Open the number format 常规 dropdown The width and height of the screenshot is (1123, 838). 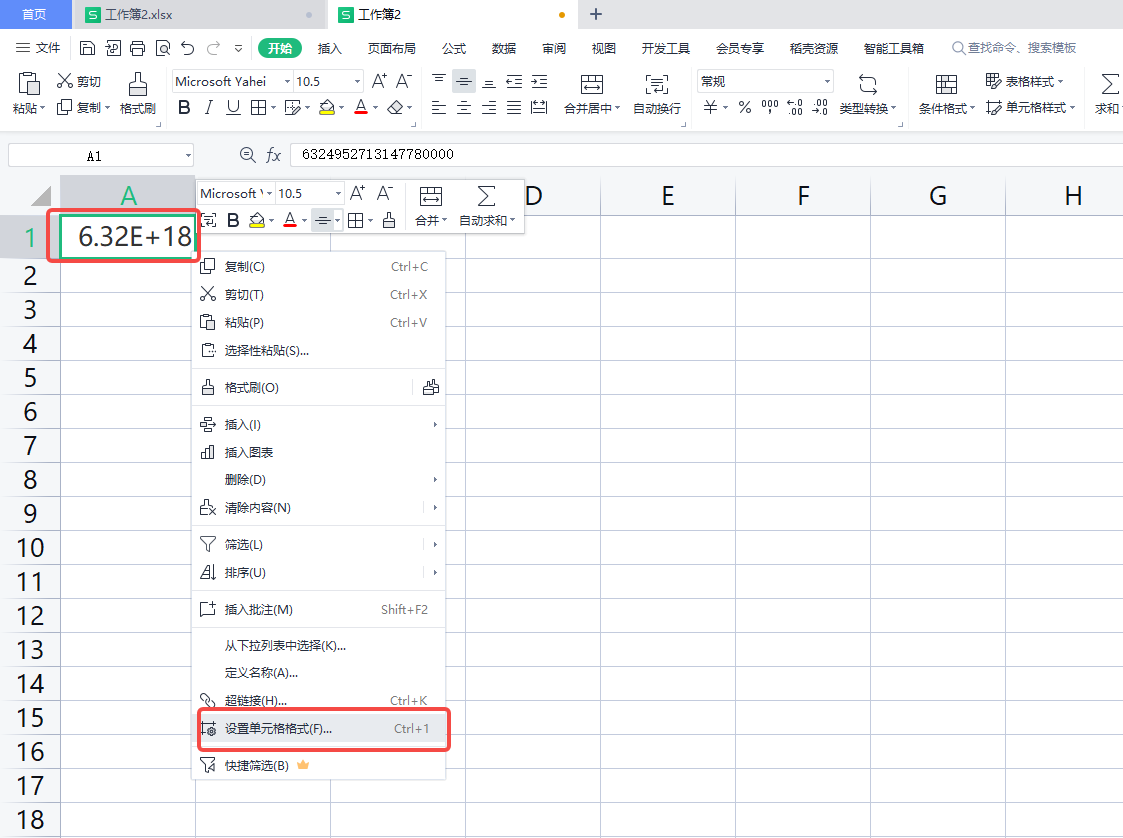click(x=828, y=81)
